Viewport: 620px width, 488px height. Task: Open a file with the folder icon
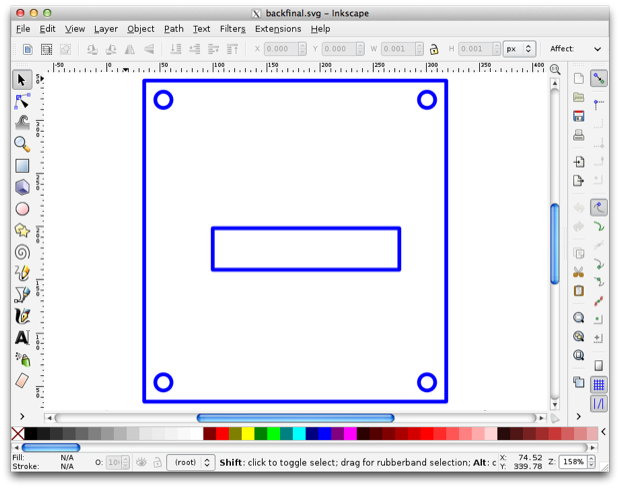[x=578, y=97]
